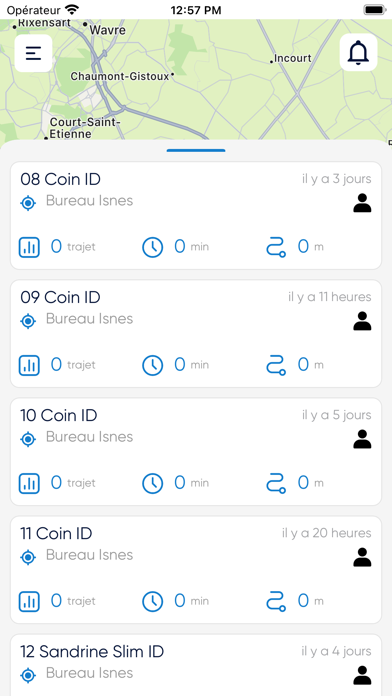This screenshot has width=392, height=696.
Task: Select the 10 Coin ID entry
Action: click(x=196, y=451)
